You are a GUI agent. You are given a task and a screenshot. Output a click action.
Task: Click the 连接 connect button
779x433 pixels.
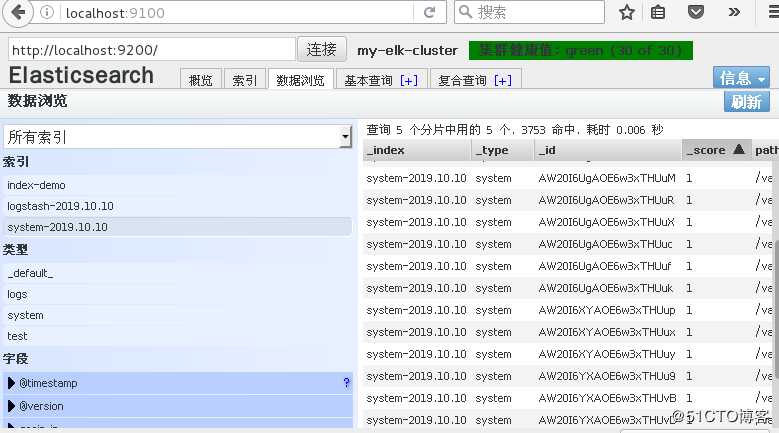(321, 49)
